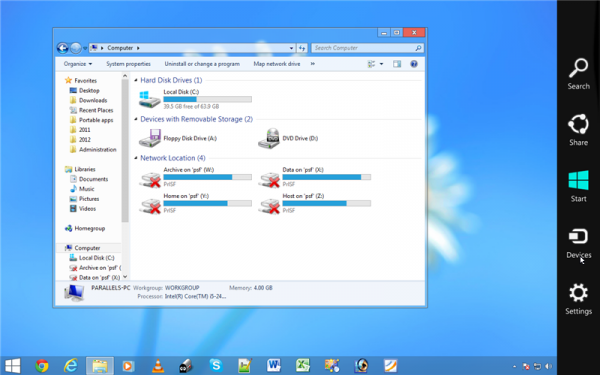Toggle the preview pane button
The height and width of the screenshot is (375, 600).
(397, 64)
